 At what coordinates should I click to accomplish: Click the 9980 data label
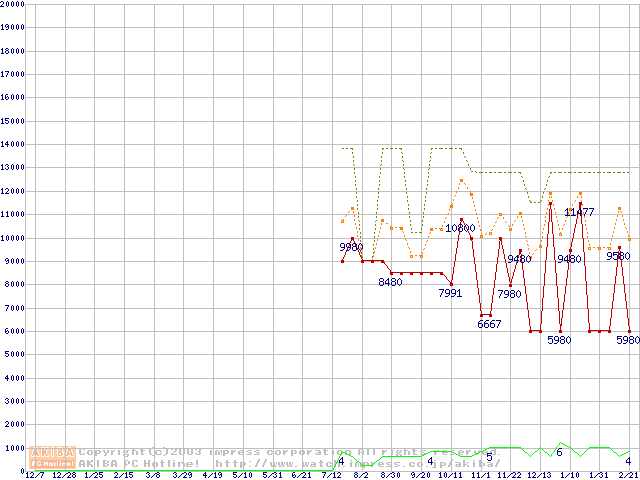(351, 247)
